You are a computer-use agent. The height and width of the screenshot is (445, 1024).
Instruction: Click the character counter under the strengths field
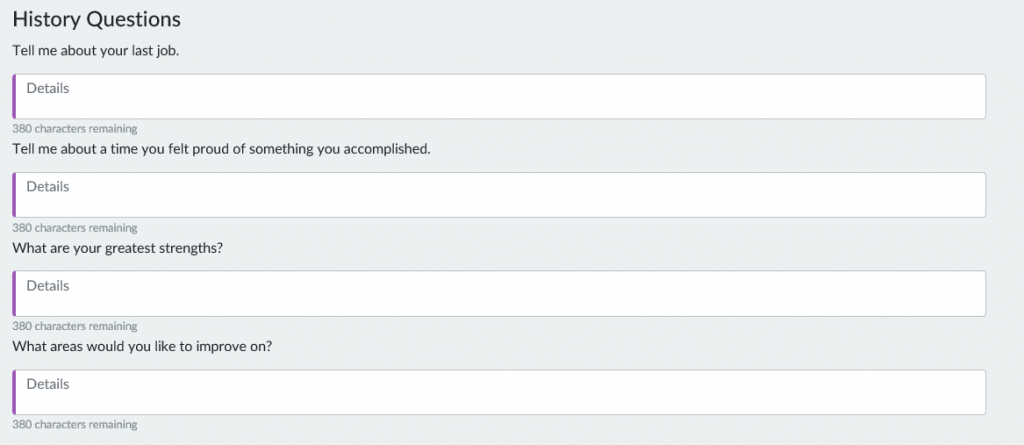coord(74,326)
